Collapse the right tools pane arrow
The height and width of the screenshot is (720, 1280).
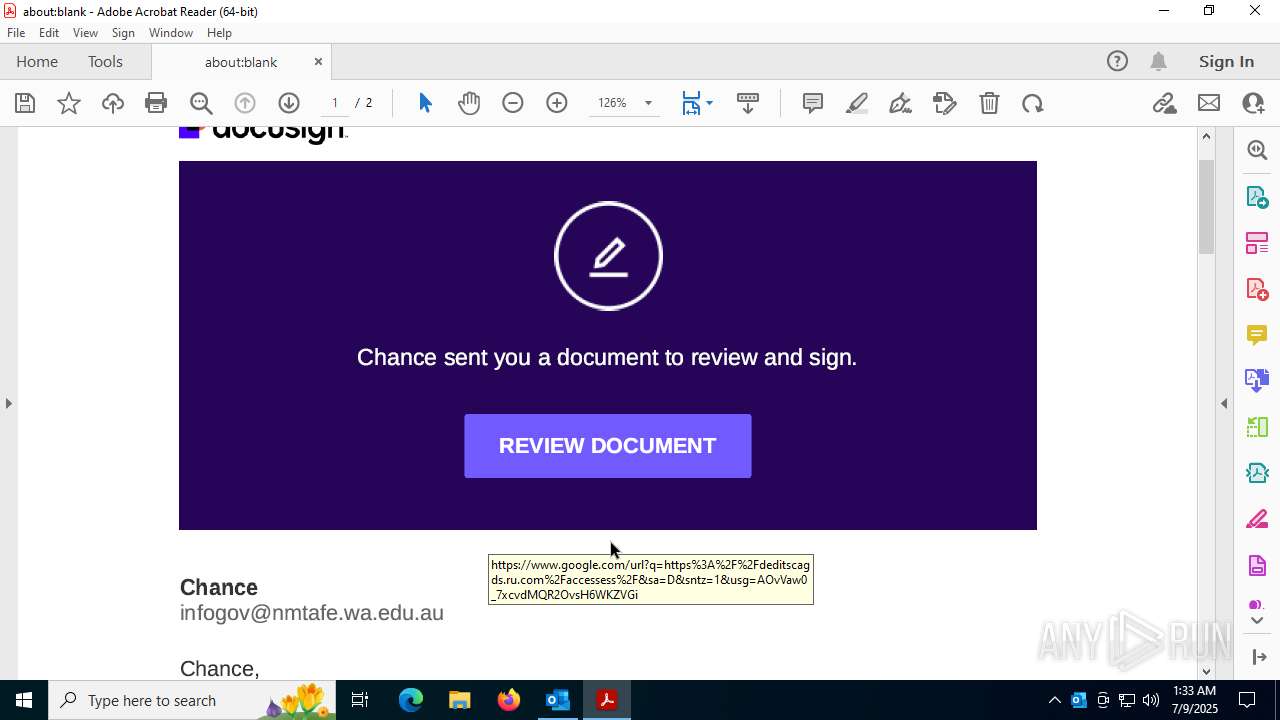pyautogui.click(x=1224, y=403)
